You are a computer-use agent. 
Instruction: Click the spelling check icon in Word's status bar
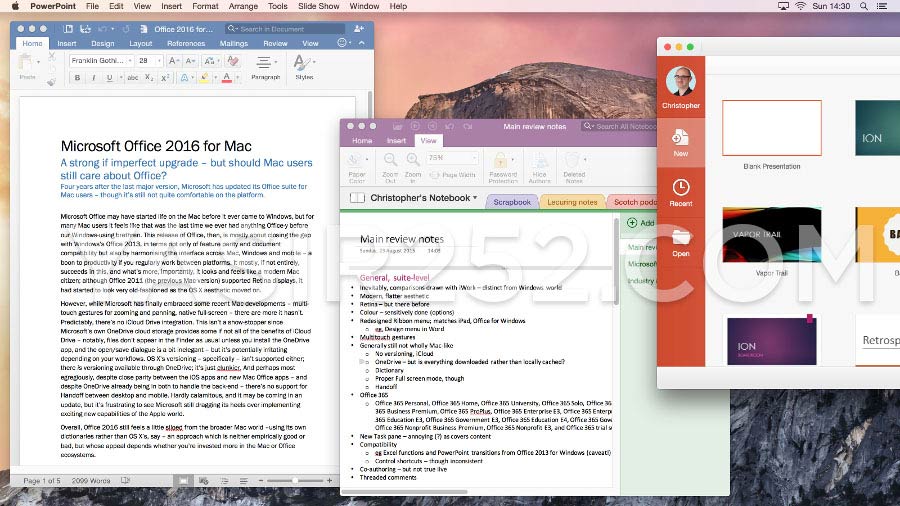pos(125,481)
